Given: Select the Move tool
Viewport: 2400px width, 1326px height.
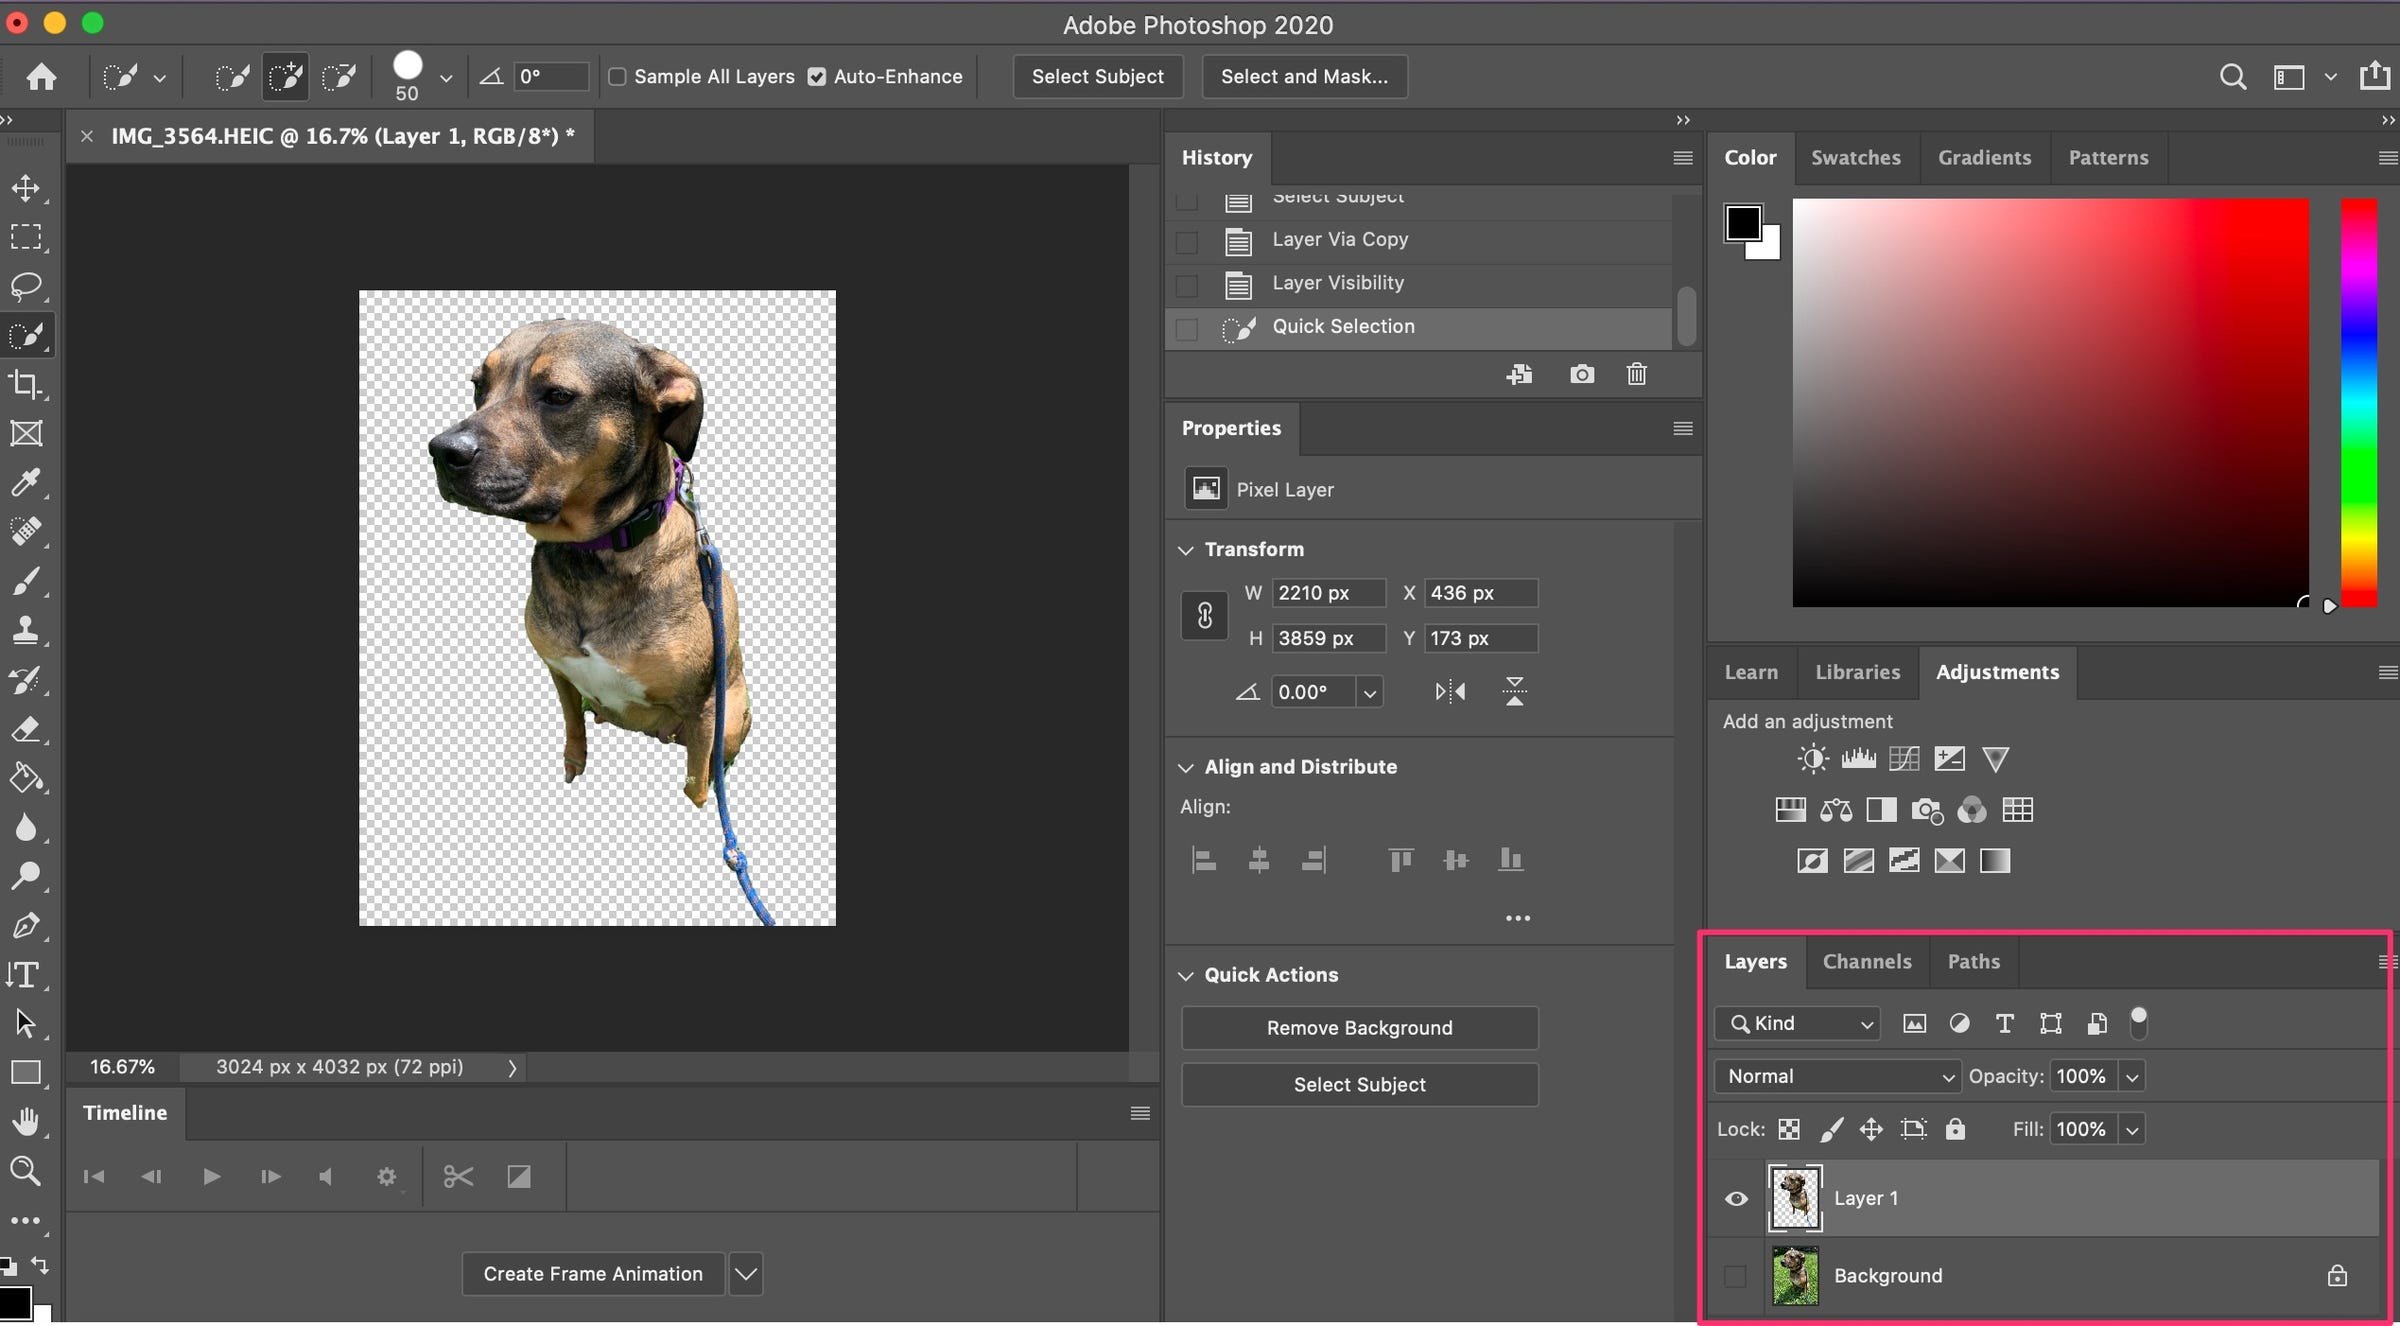Looking at the screenshot, I should pos(23,183).
